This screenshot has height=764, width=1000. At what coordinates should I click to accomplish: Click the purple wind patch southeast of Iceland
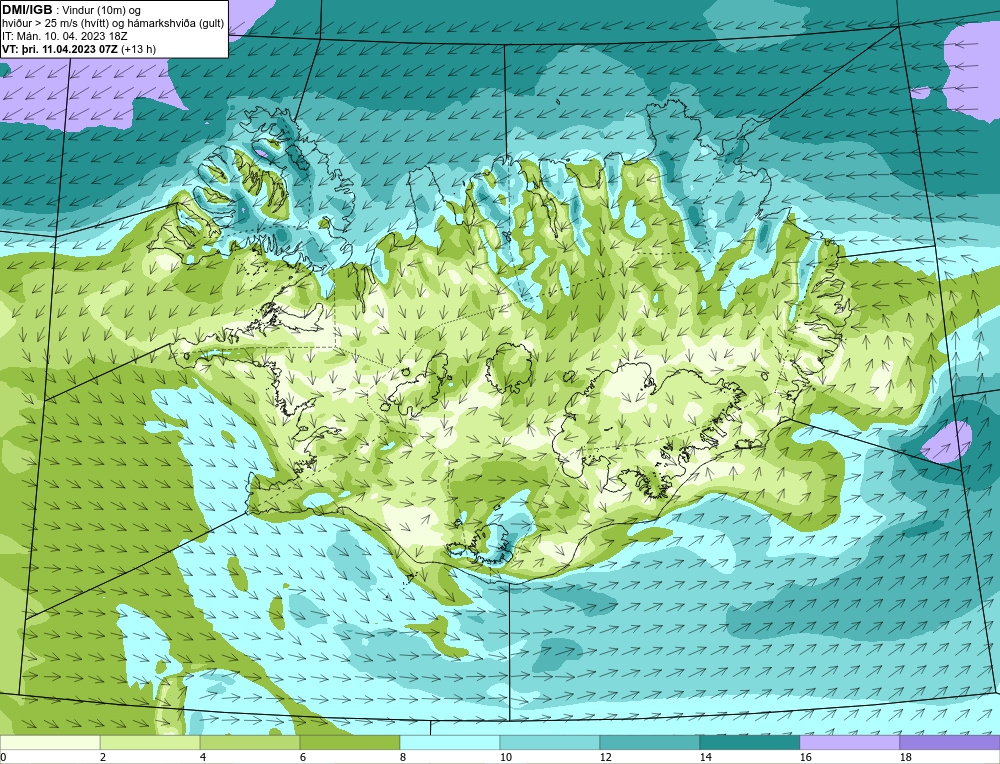(x=947, y=443)
